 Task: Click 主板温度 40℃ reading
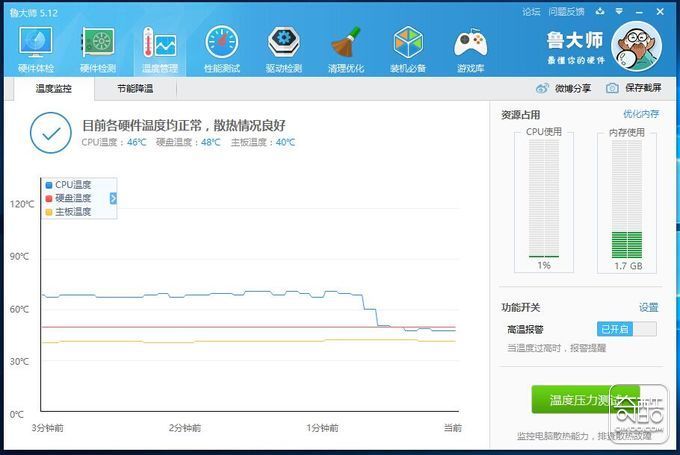[263, 142]
